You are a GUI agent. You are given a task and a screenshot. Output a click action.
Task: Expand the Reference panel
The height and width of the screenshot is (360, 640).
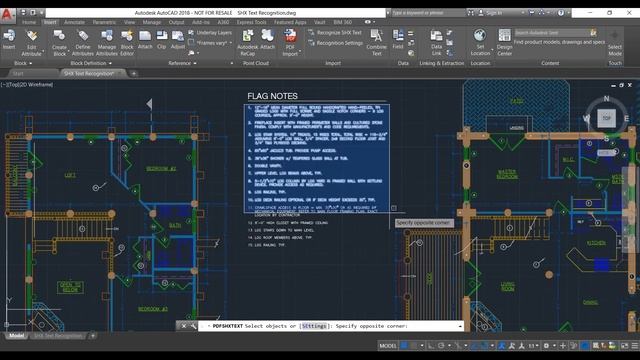pos(182,63)
